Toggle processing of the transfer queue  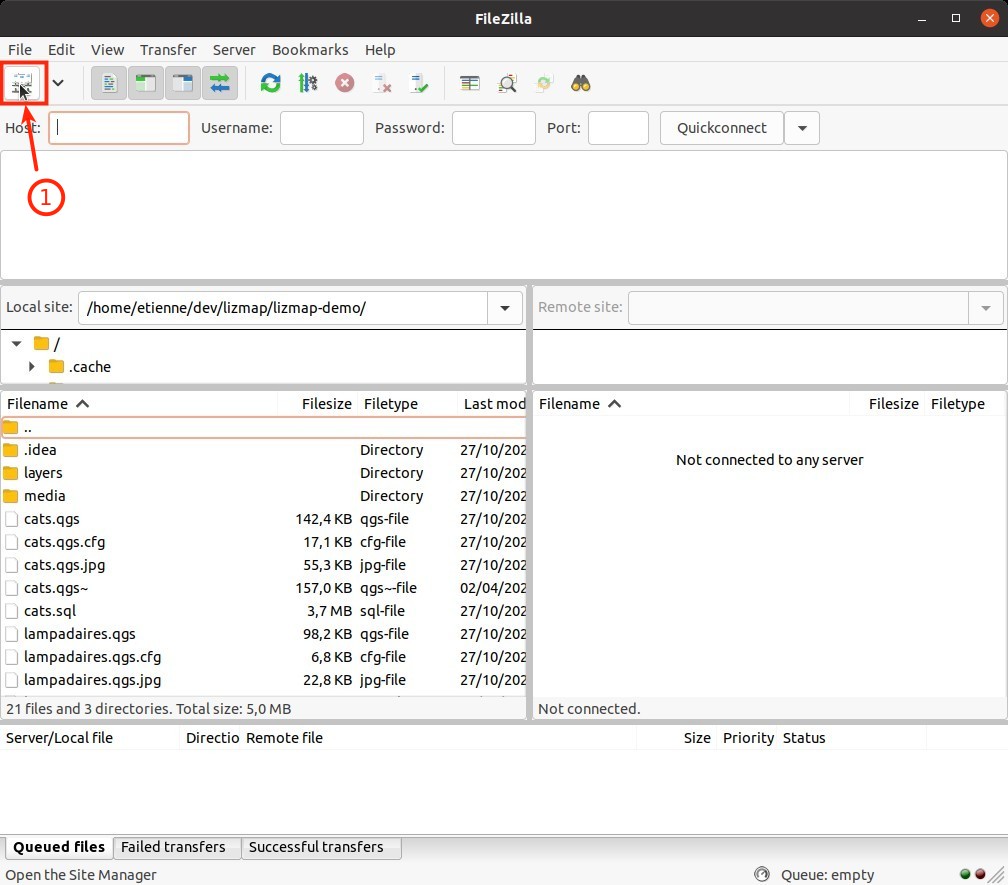point(308,83)
